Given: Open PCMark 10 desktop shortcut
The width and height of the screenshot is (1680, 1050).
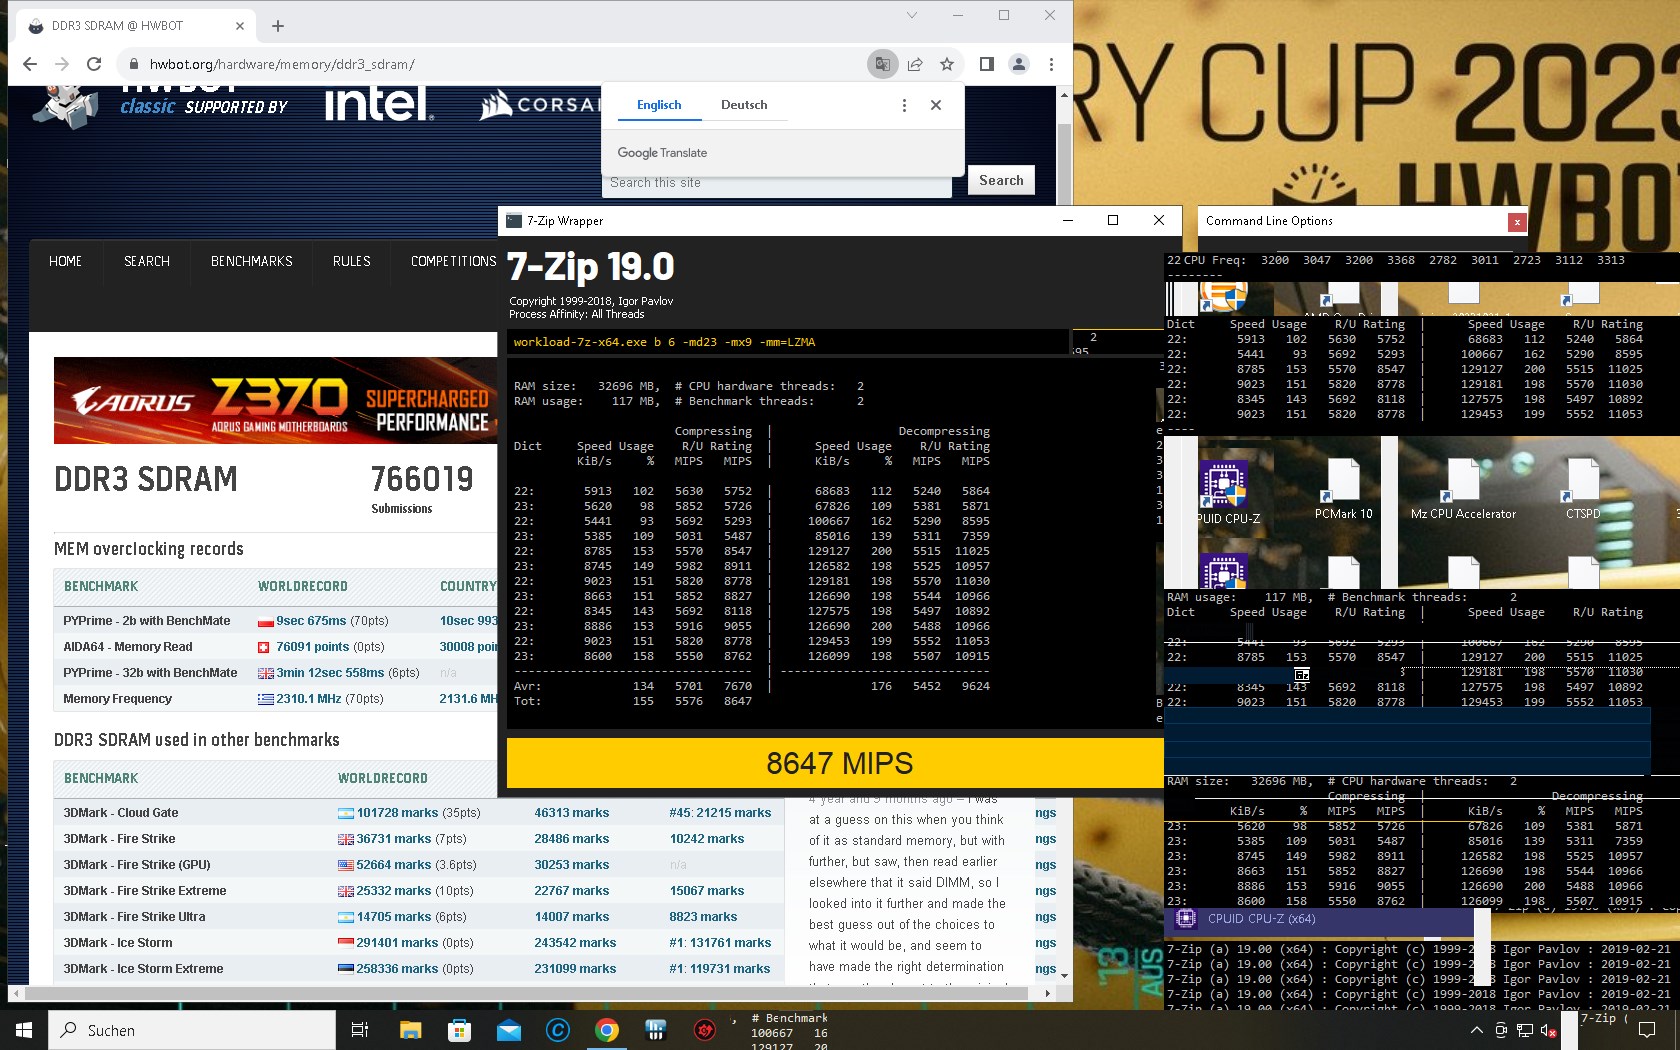Looking at the screenshot, I should (1343, 490).
